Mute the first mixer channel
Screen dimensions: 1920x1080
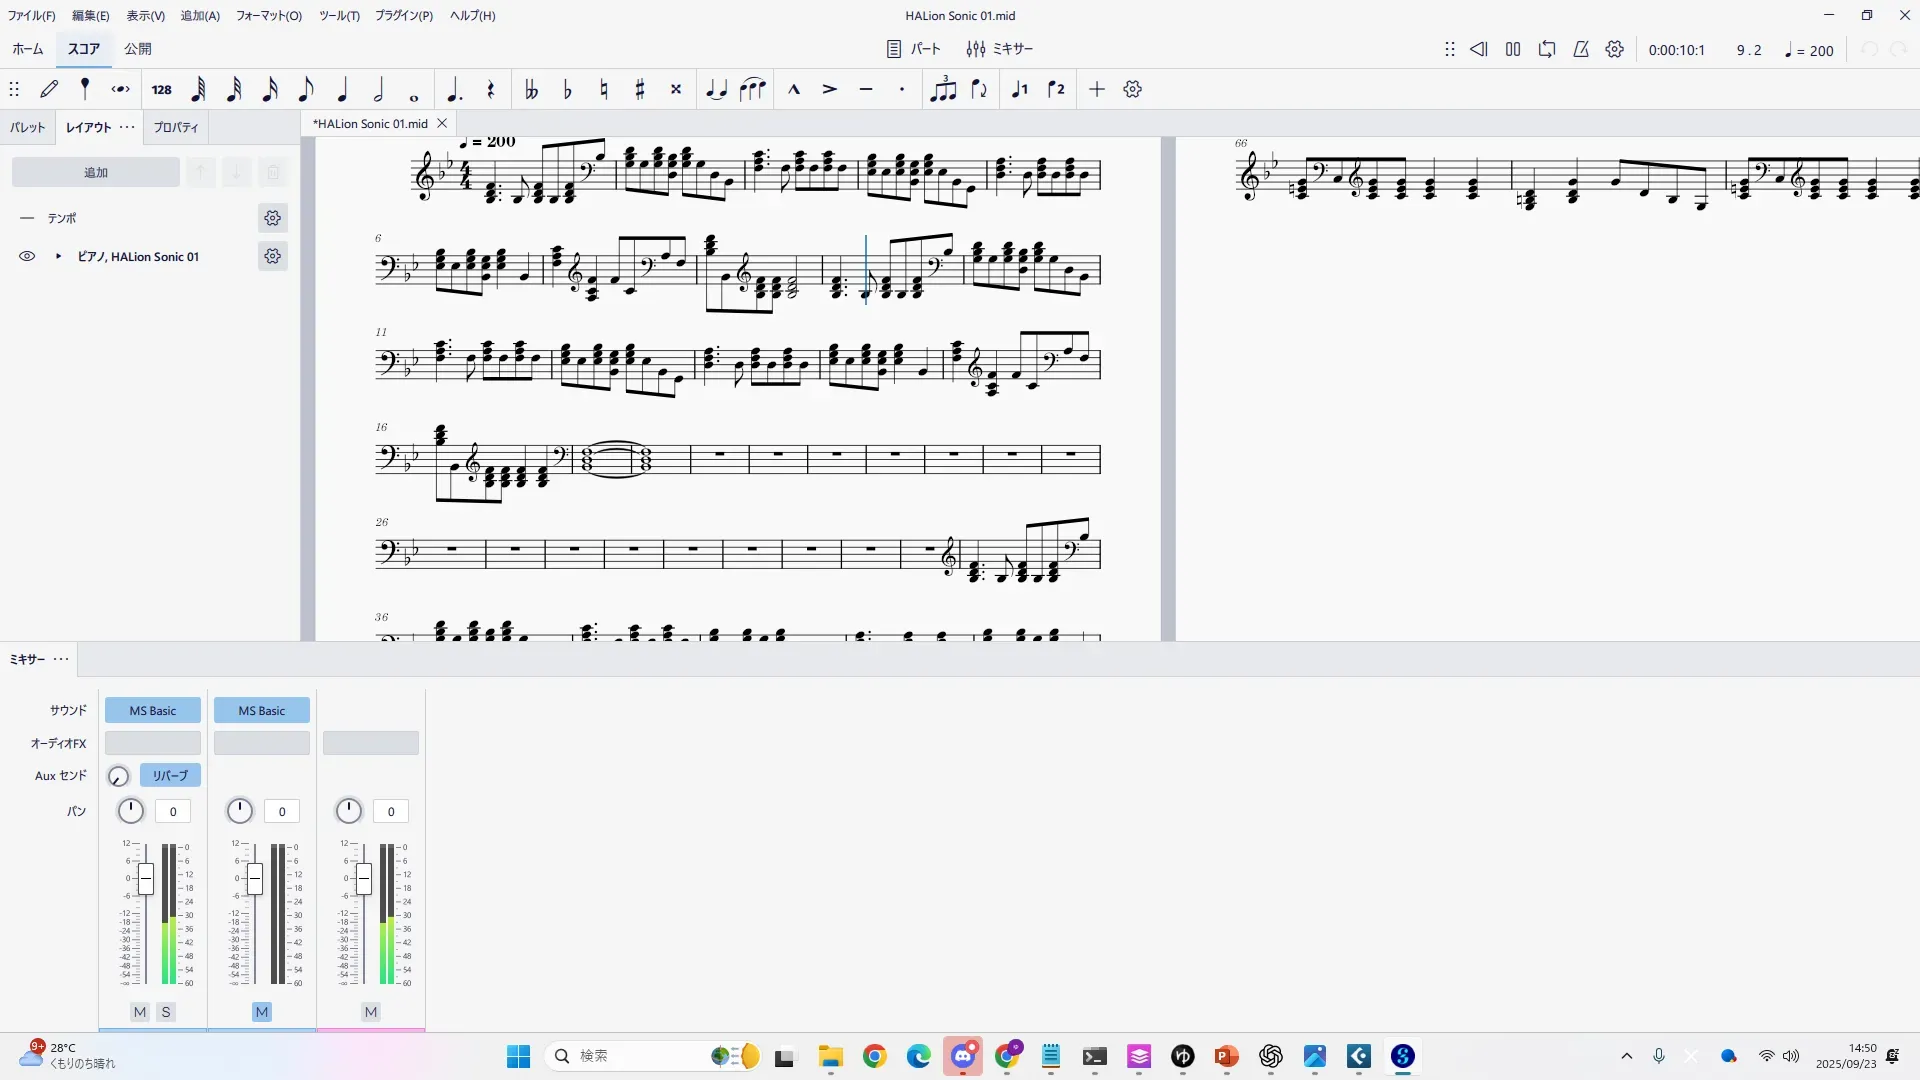coord(140,1012)
